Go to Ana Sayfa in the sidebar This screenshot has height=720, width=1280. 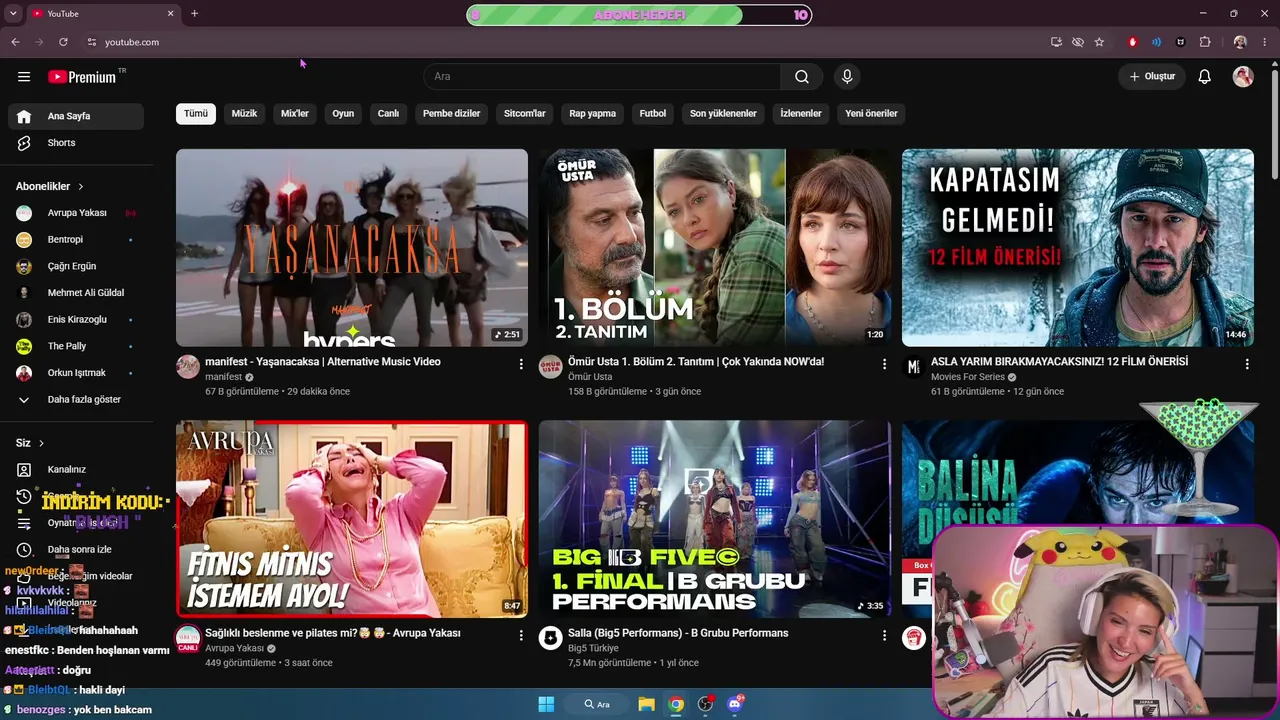pyautogui.click(x=76, y=116)
